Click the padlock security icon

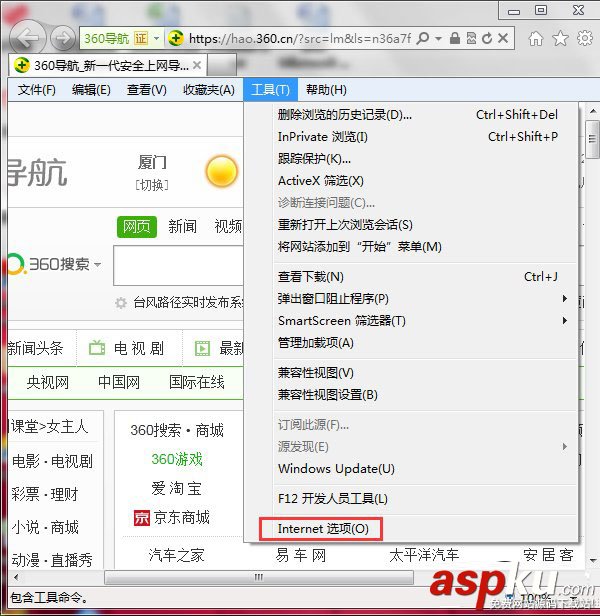pyautogui.click(x=455, y=38)
